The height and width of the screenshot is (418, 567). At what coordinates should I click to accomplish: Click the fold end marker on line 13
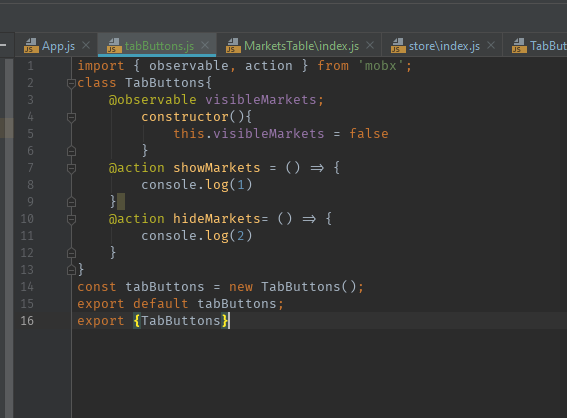(x=71, y=270)
